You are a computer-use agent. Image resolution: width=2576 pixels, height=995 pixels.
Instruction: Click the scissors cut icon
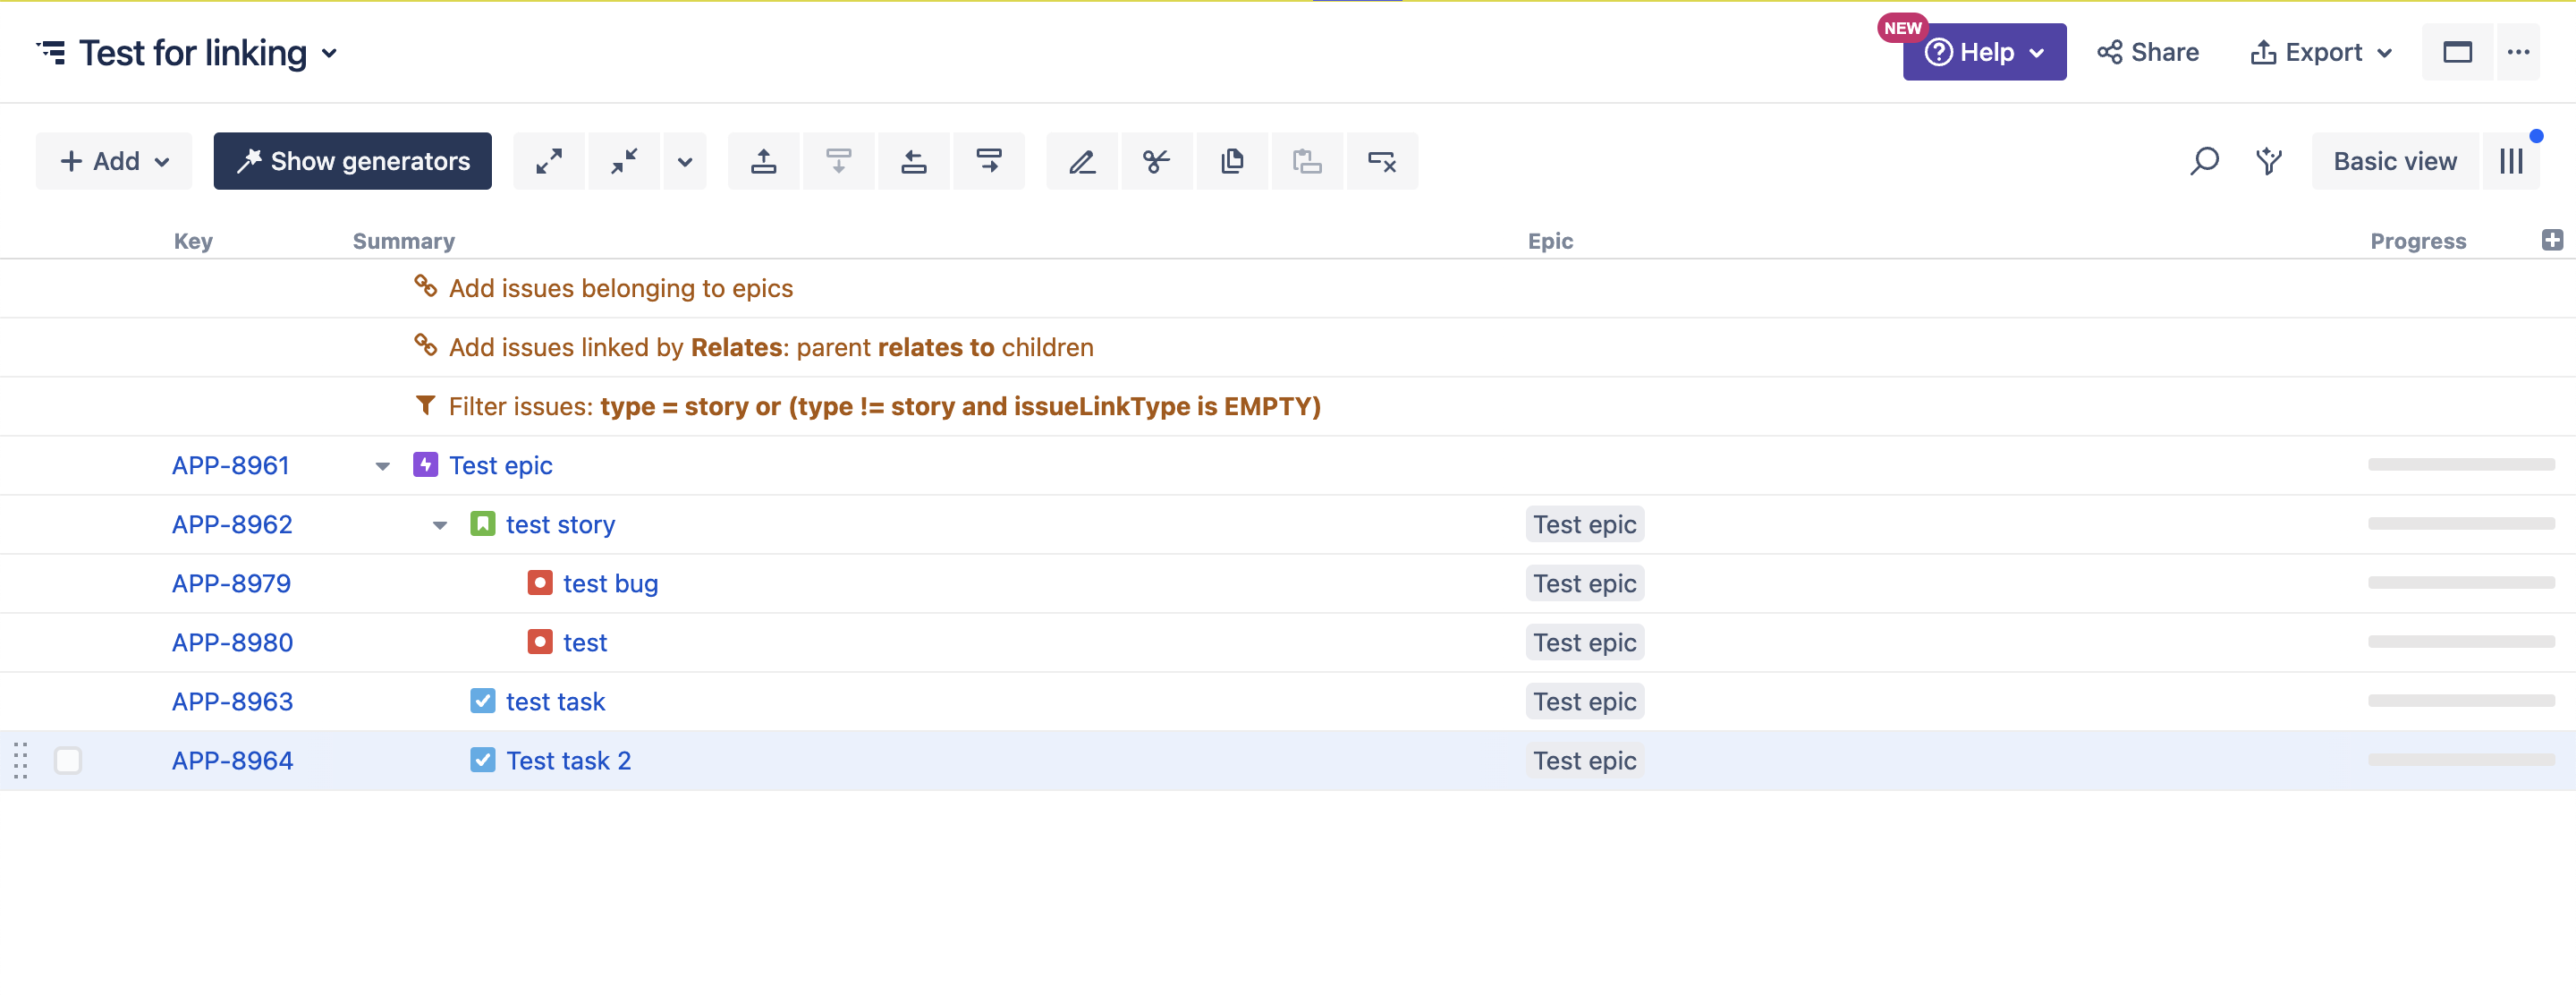1156,161
